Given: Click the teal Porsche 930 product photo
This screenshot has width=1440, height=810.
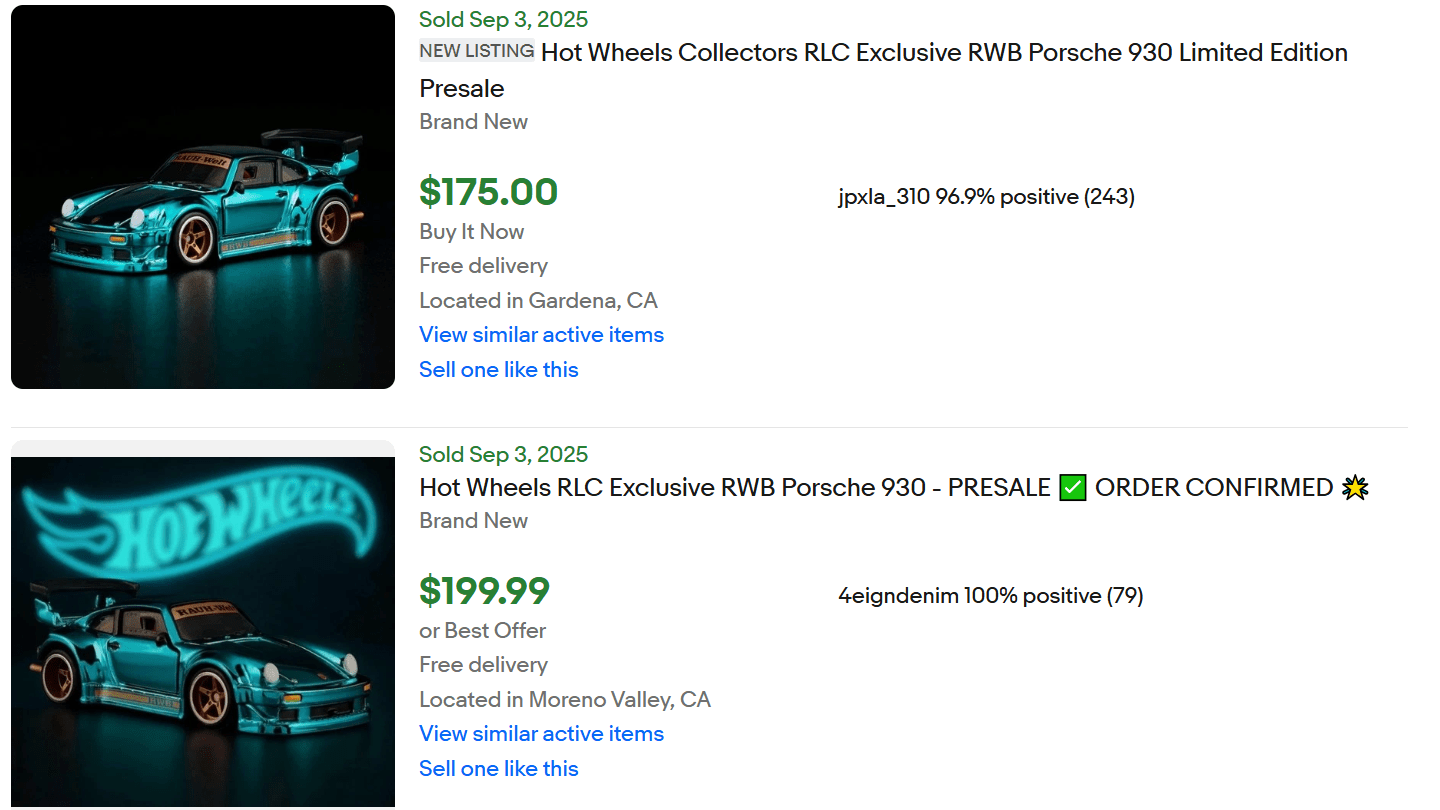Looking at the screenshot, I should pos(202,196).
